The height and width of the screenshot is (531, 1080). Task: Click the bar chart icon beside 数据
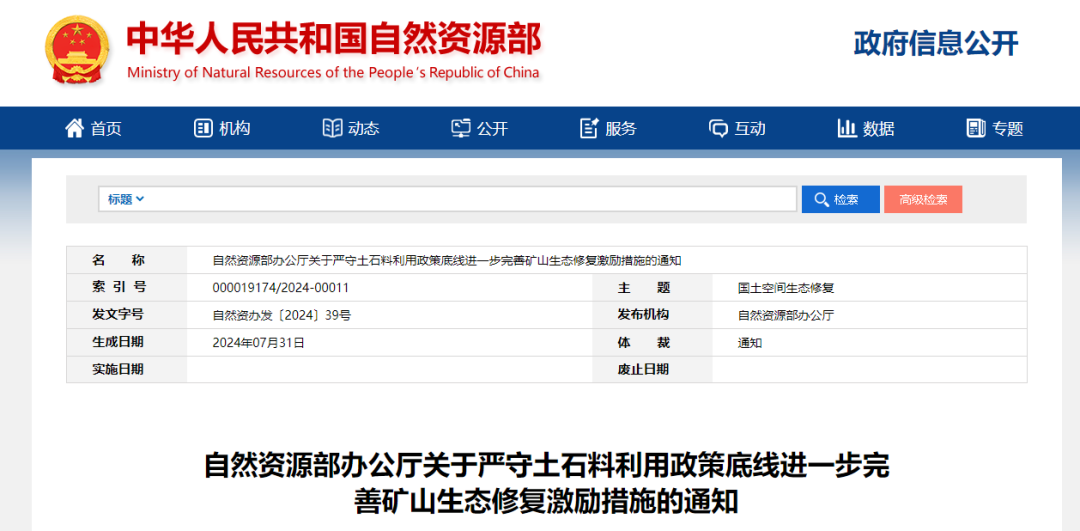pyautogui.click(x=847, y=128)
